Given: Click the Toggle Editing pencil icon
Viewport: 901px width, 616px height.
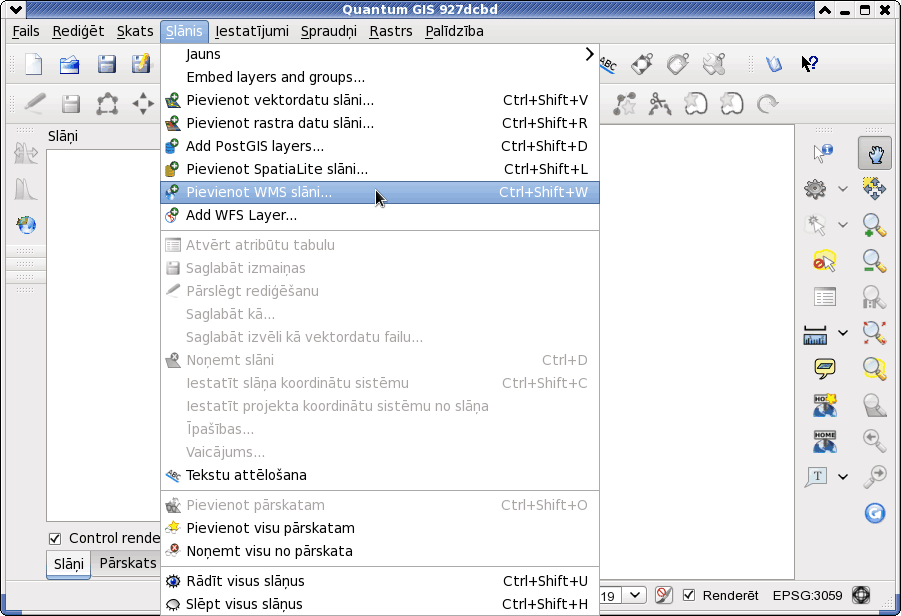Looking at the screenshot, I should pyautogui.click(x=35, y=103).
